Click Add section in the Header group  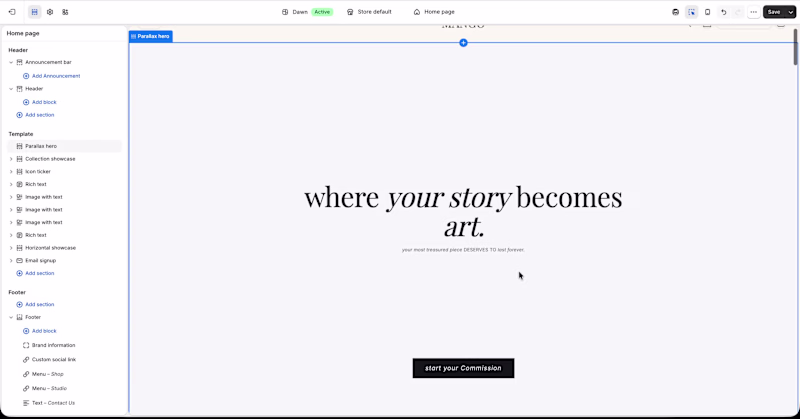coord(40,115)
